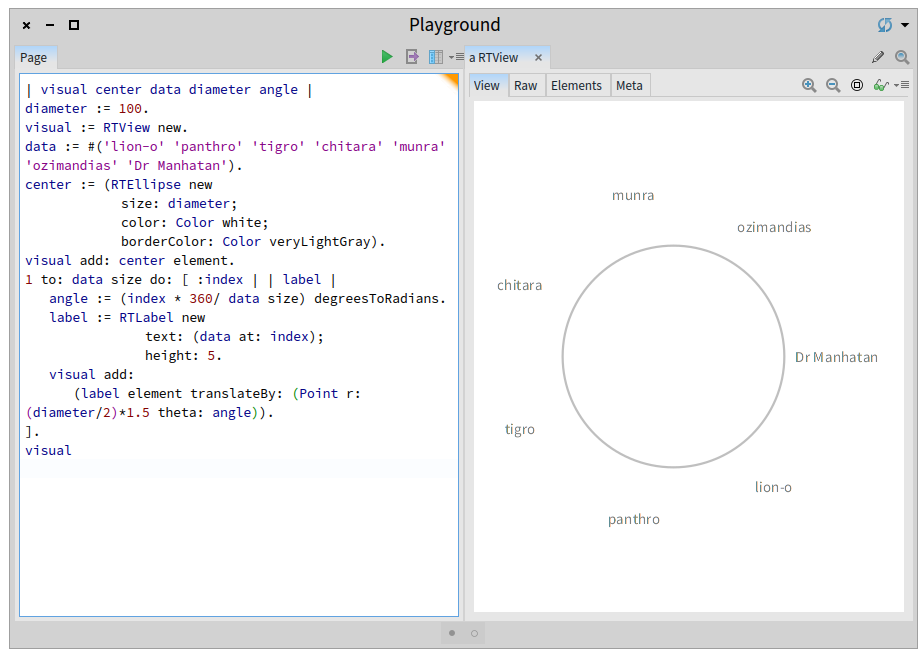
Task: Switch to the Elements tab
Action: 576,85
